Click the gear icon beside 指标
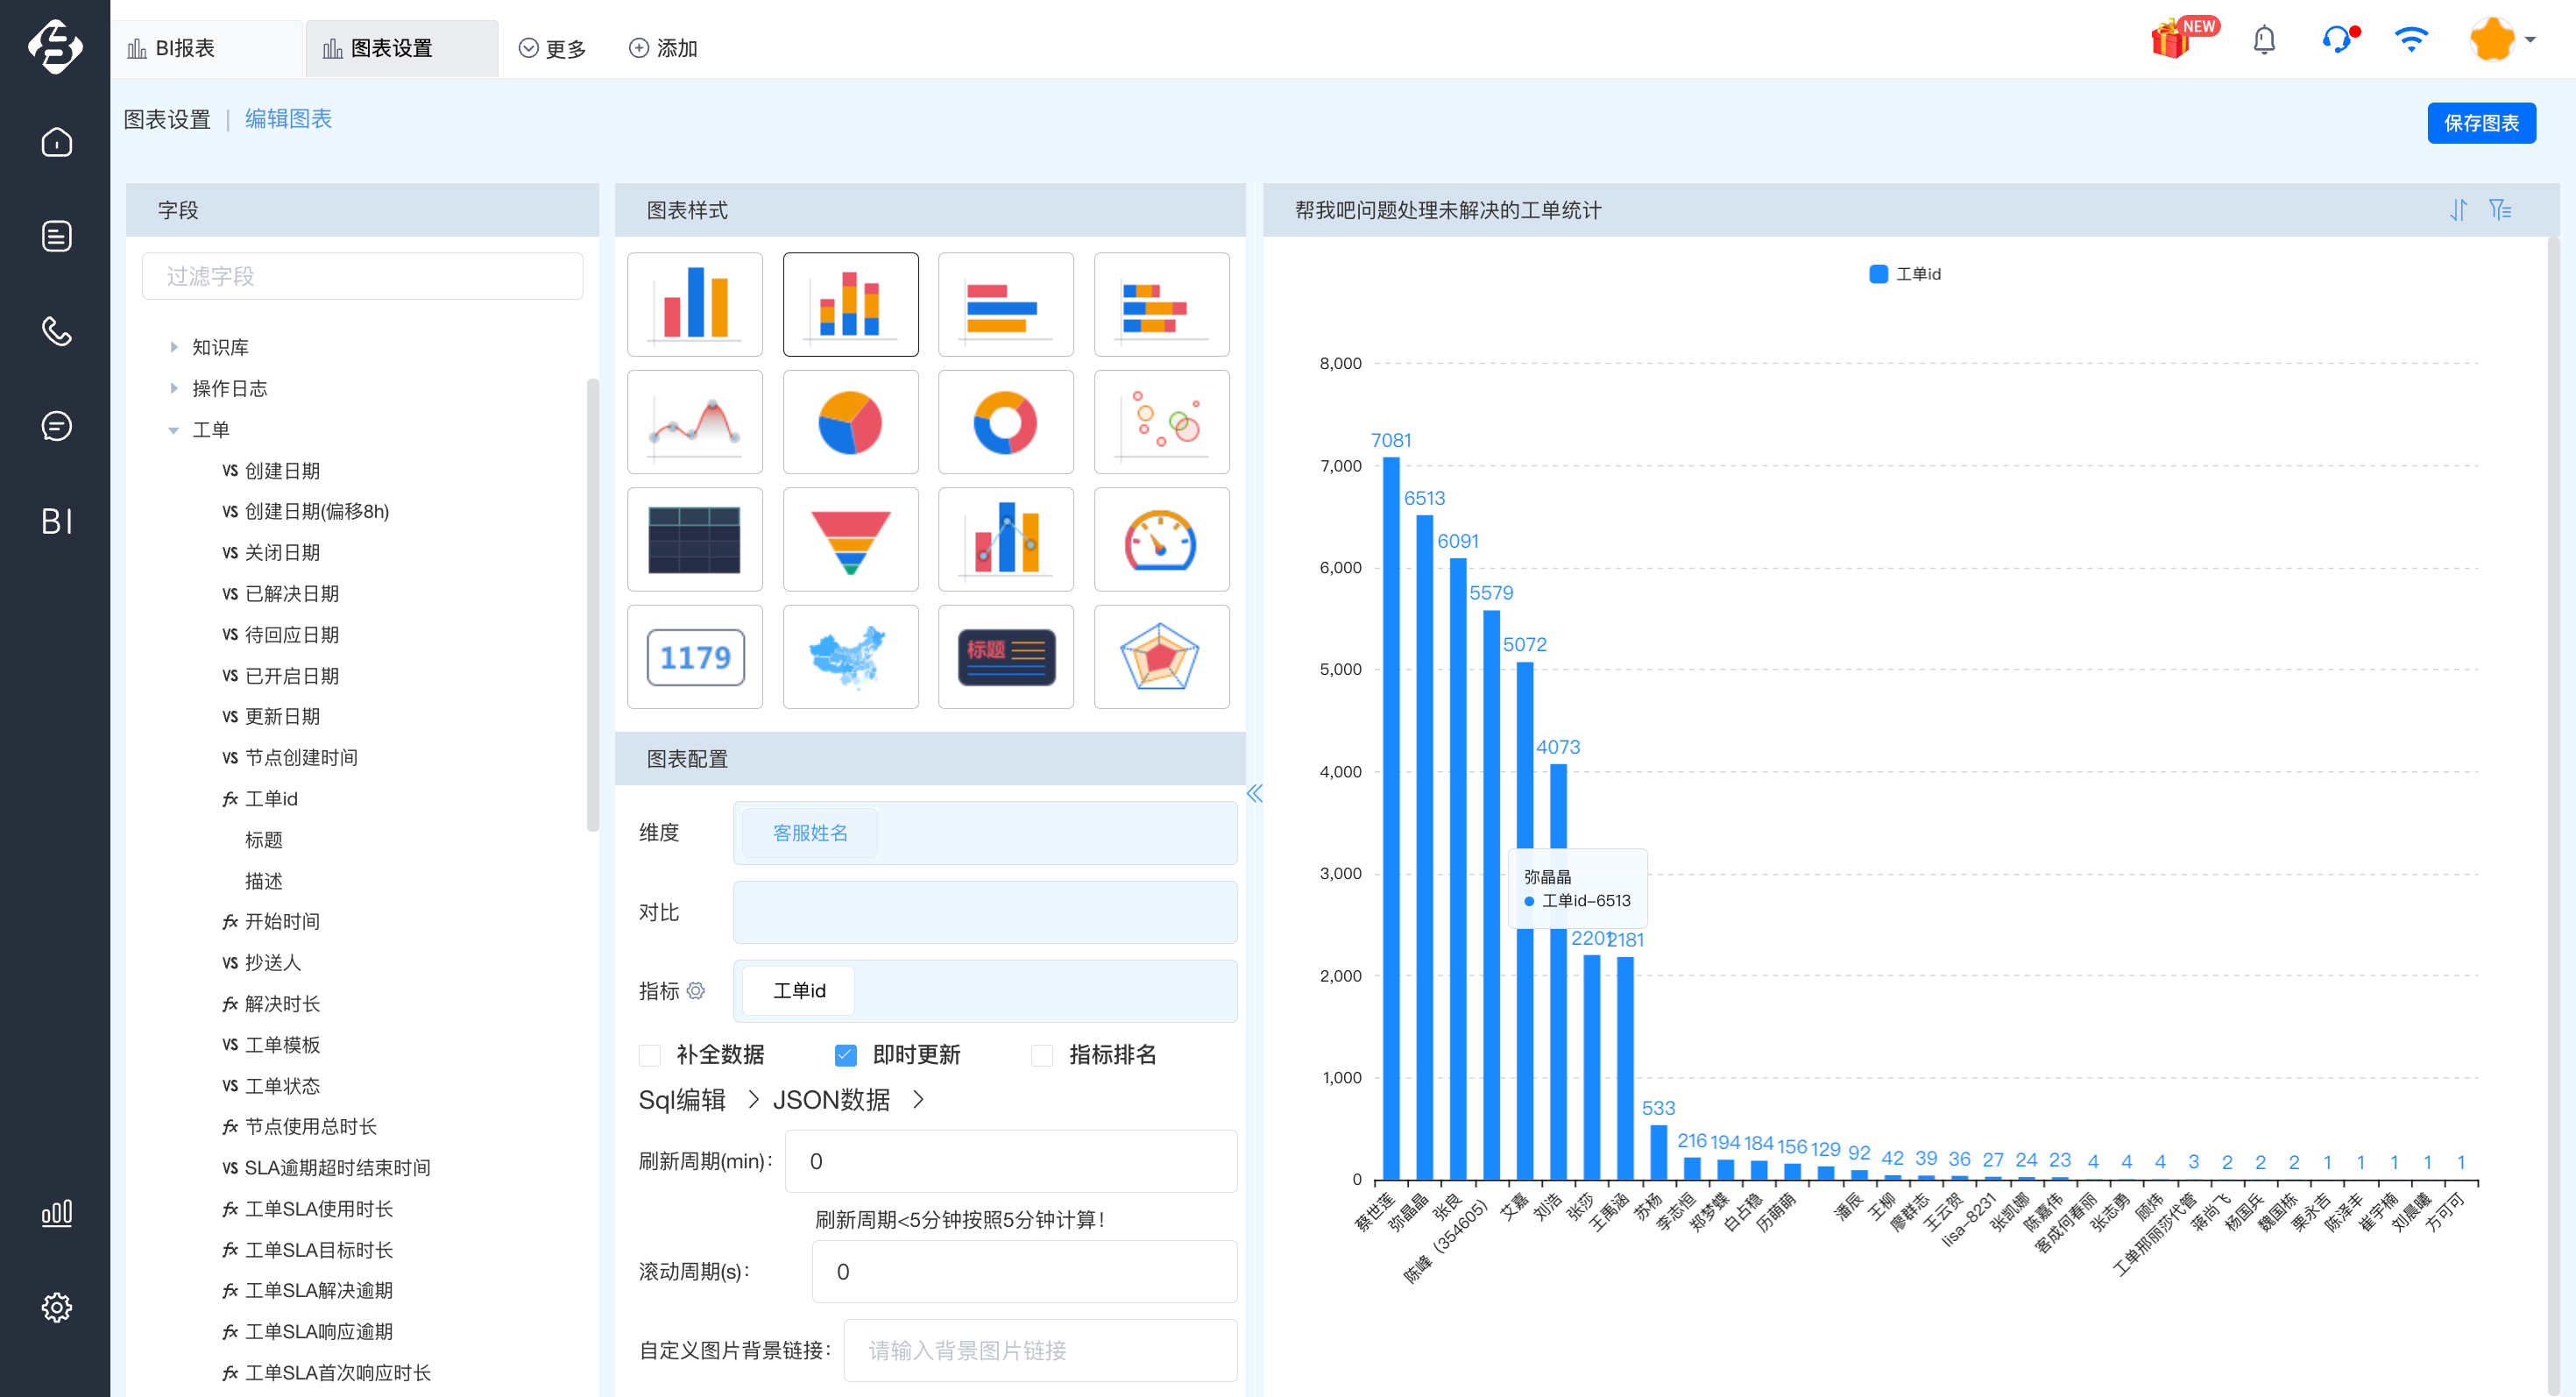 click(x=696, y=990)
